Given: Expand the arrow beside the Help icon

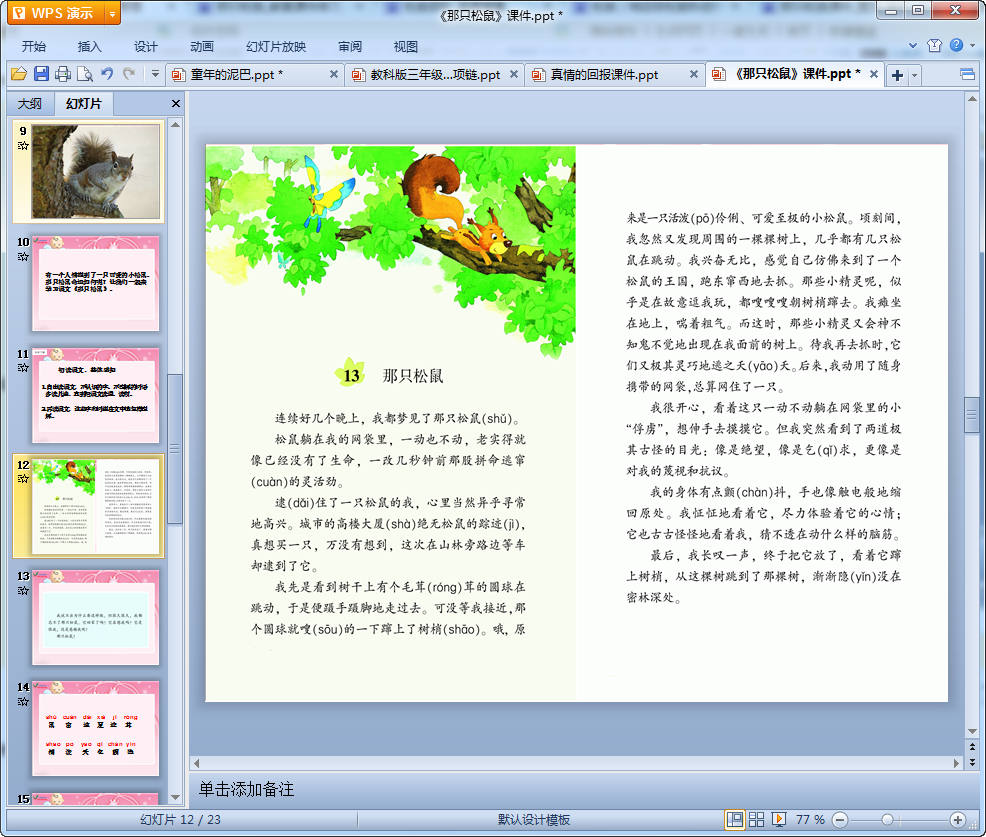Looking at the screenshot, I should coord(972,45).
